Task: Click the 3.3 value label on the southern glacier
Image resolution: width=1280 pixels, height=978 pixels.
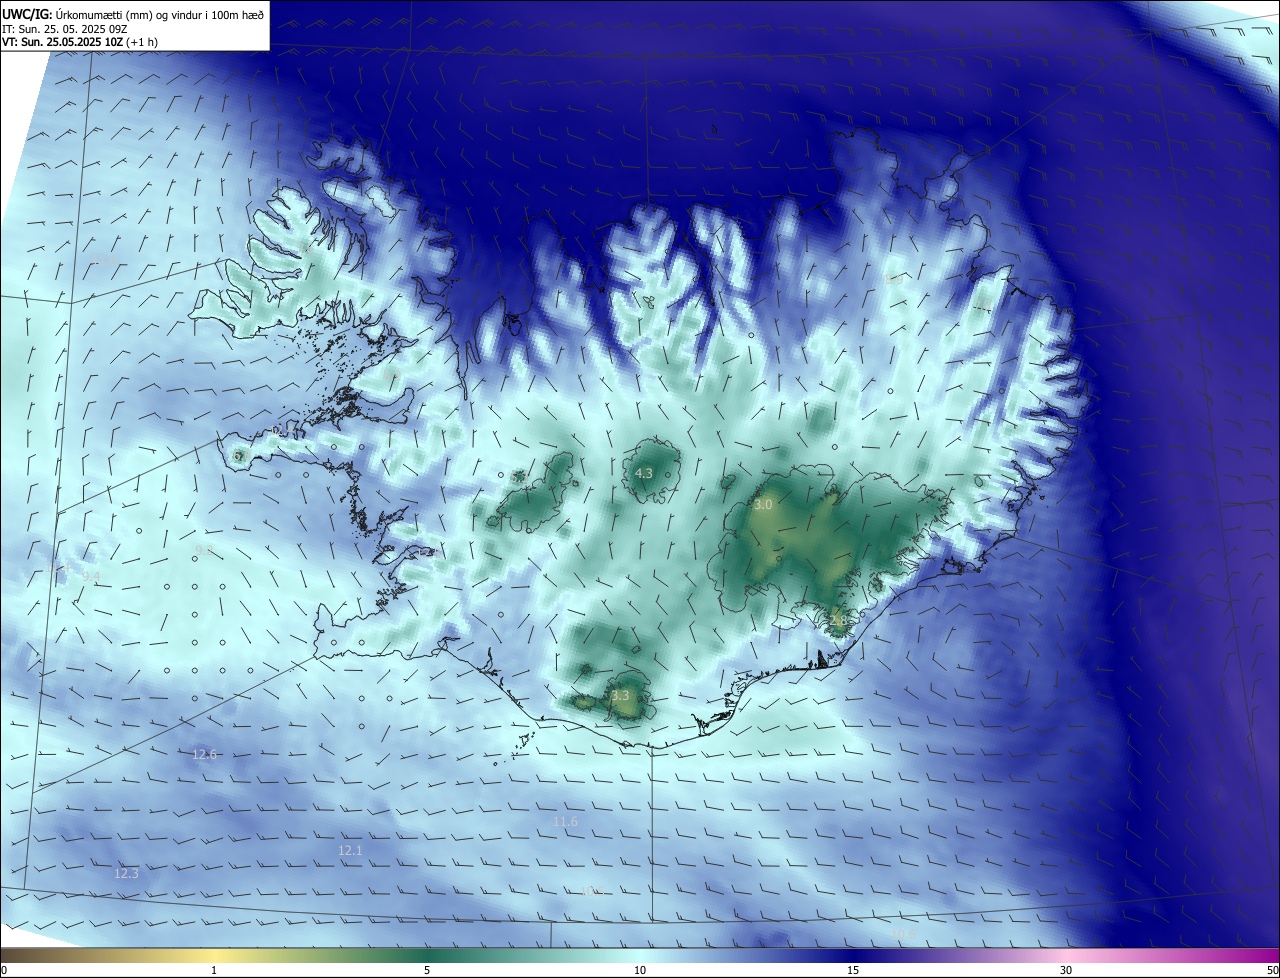Action: (x=620, y=695)
